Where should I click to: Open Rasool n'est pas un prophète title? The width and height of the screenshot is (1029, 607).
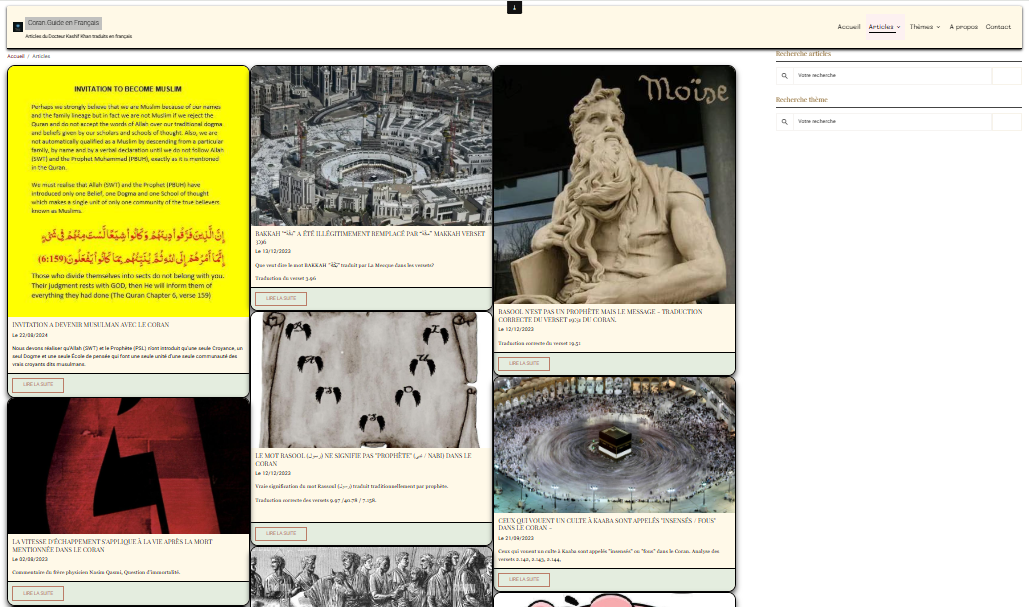600,316
